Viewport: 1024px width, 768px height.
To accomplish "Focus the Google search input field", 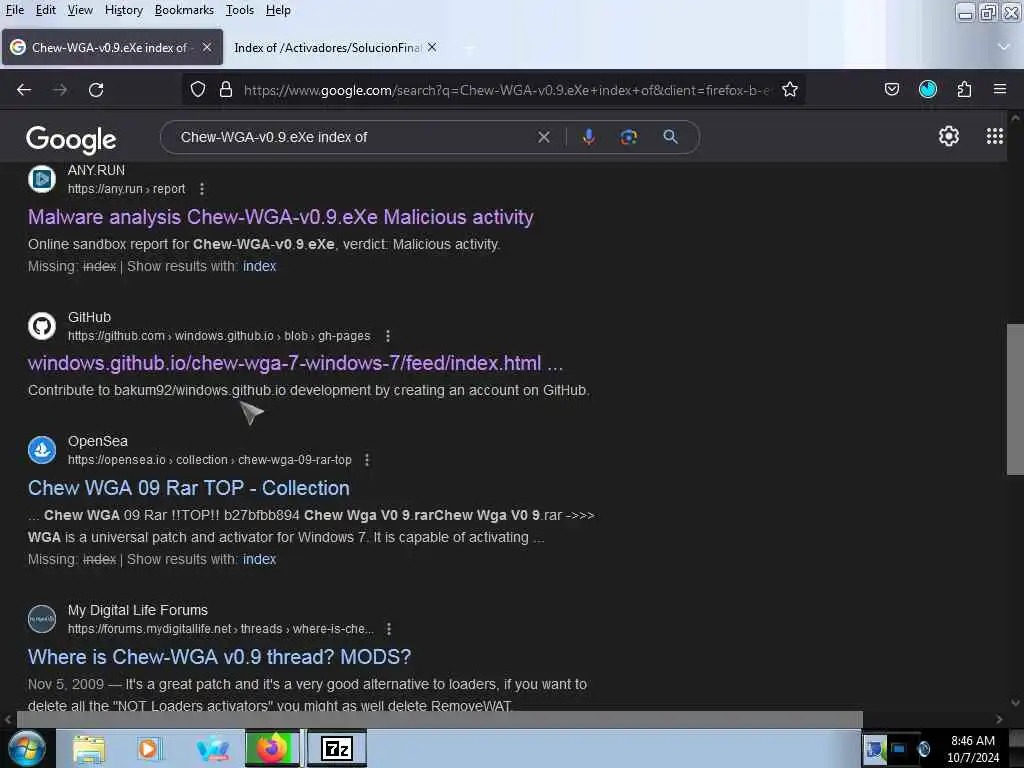I will [353, 137].
